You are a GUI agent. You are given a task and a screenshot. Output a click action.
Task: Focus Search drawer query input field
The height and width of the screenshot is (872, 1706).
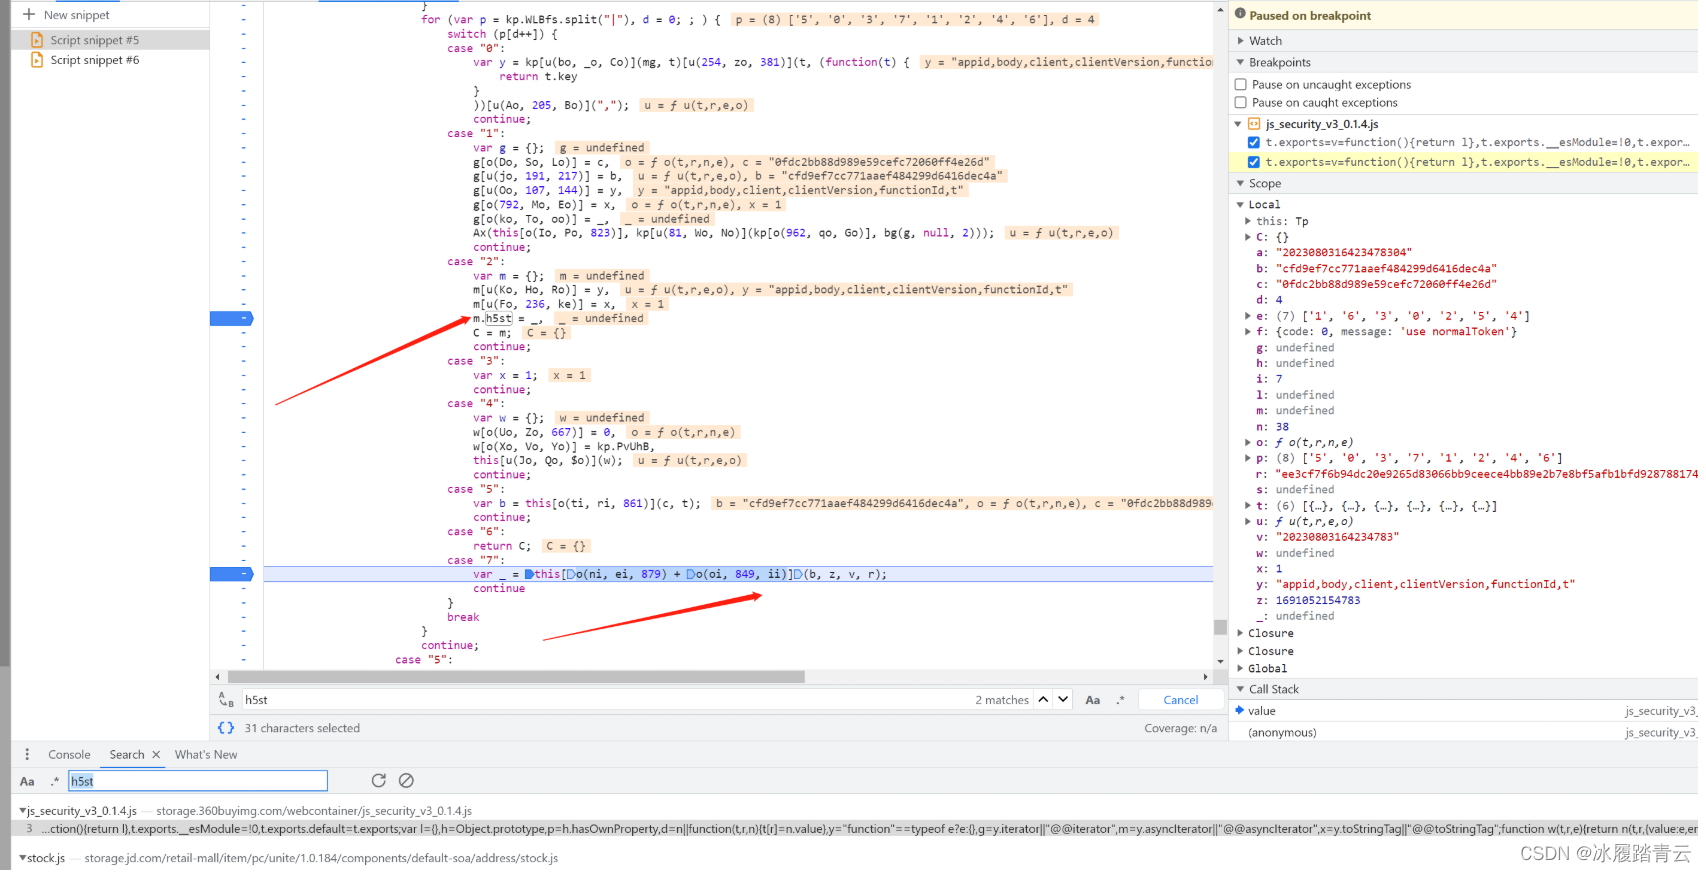point(197,782)
